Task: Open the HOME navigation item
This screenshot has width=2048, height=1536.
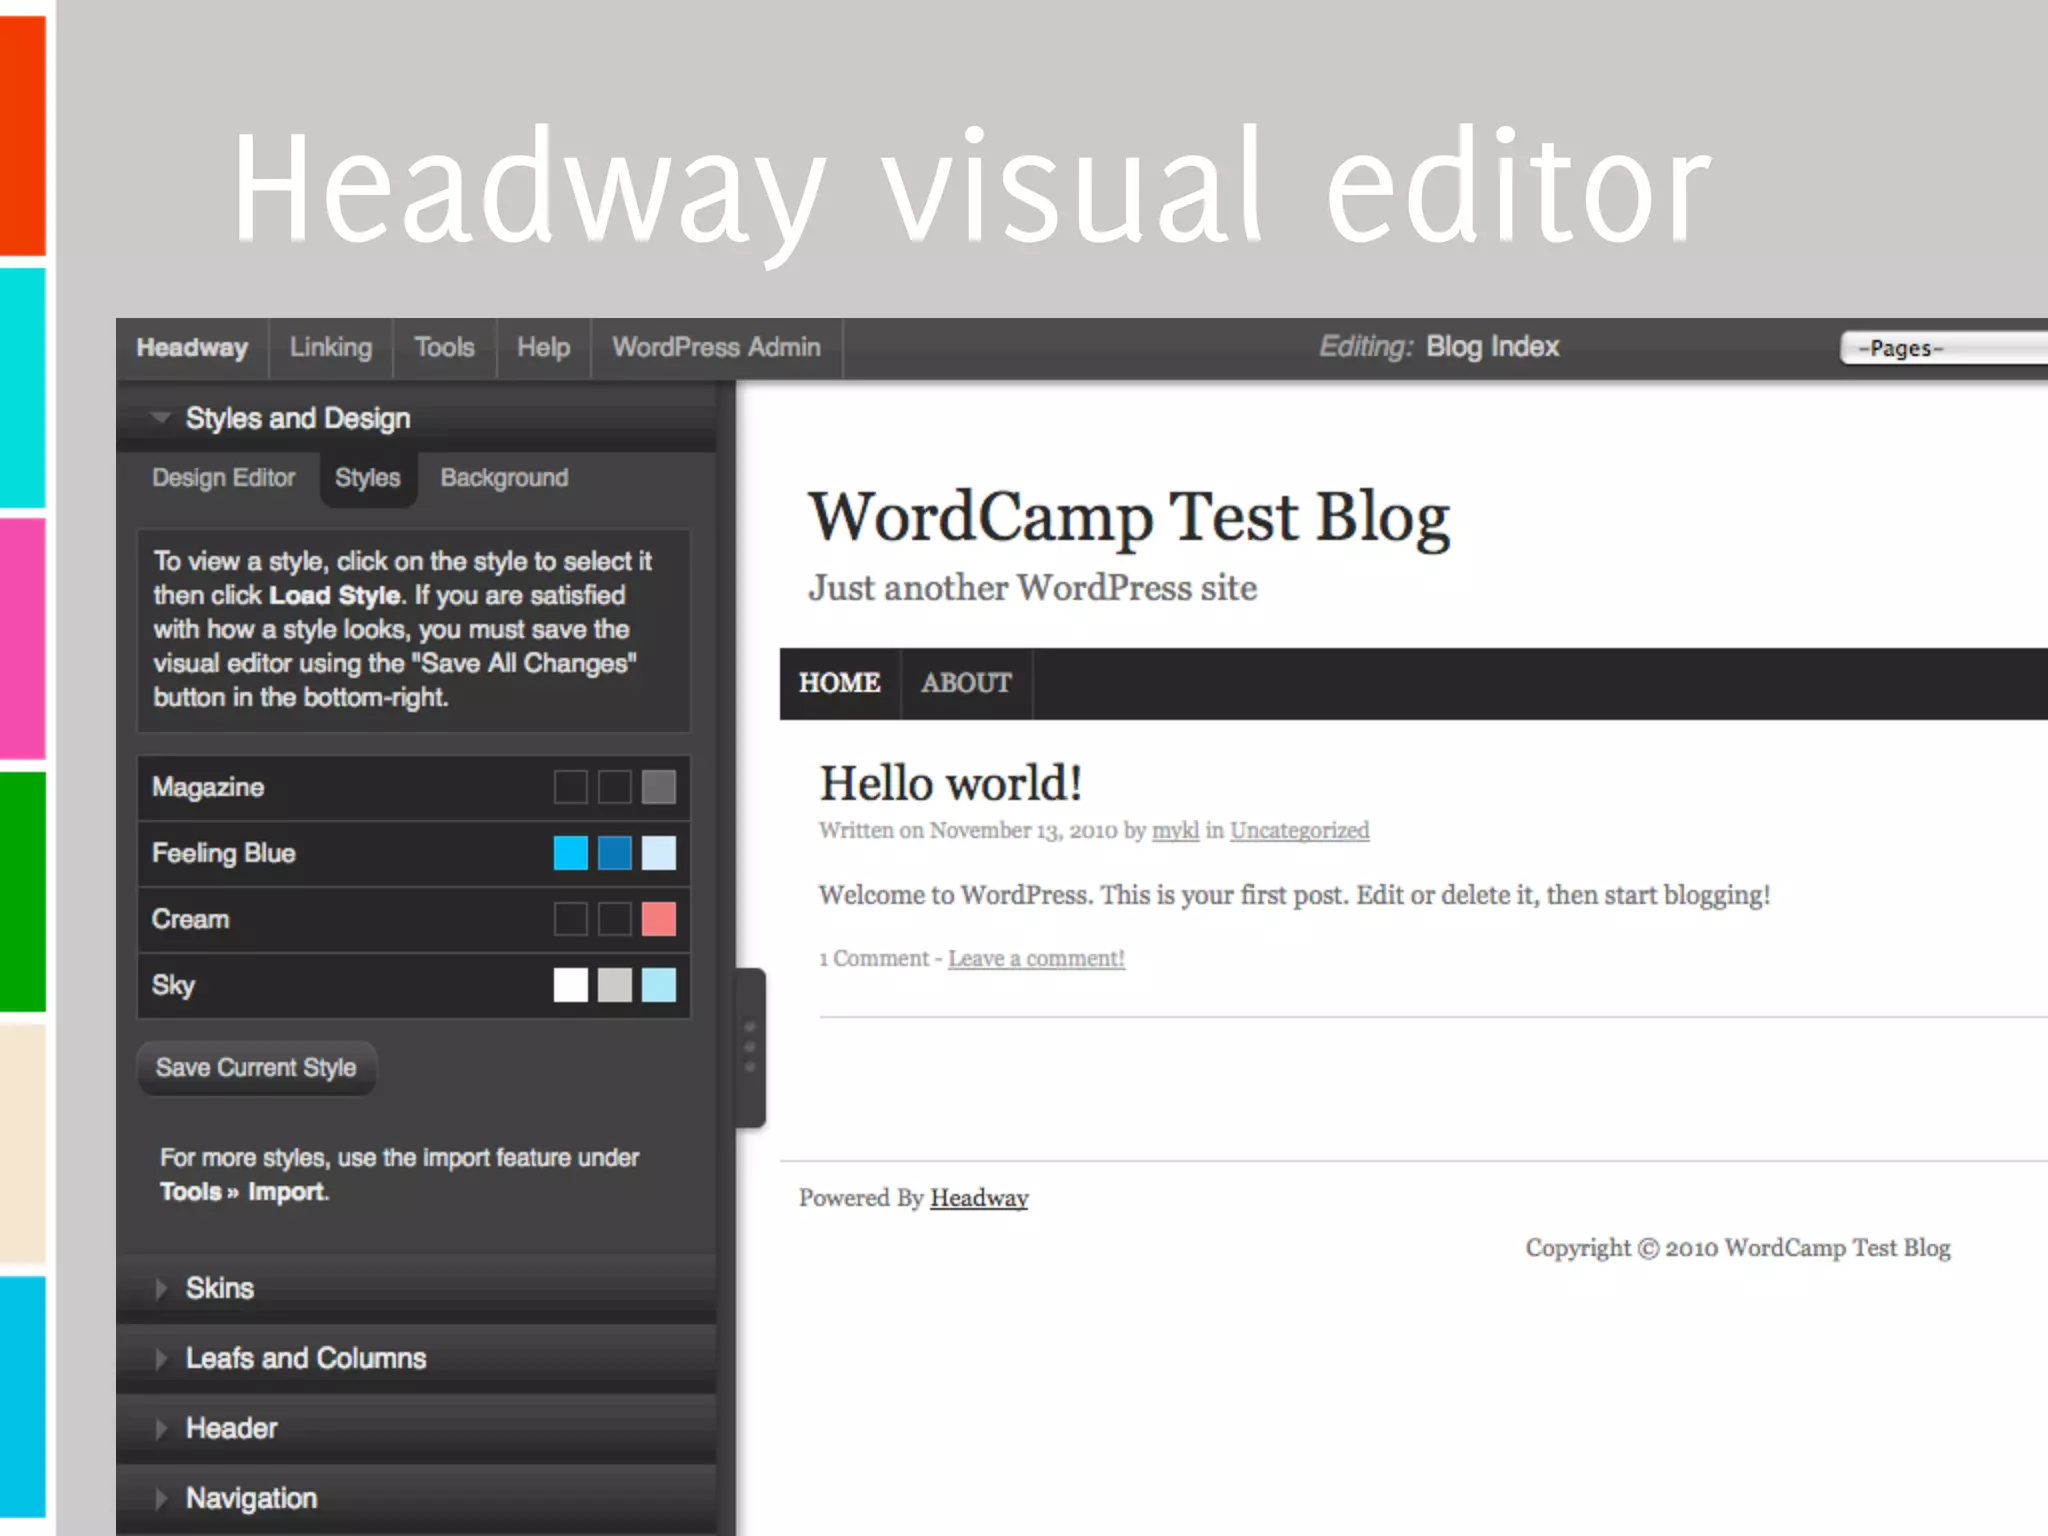Action: tap(840, 684)
